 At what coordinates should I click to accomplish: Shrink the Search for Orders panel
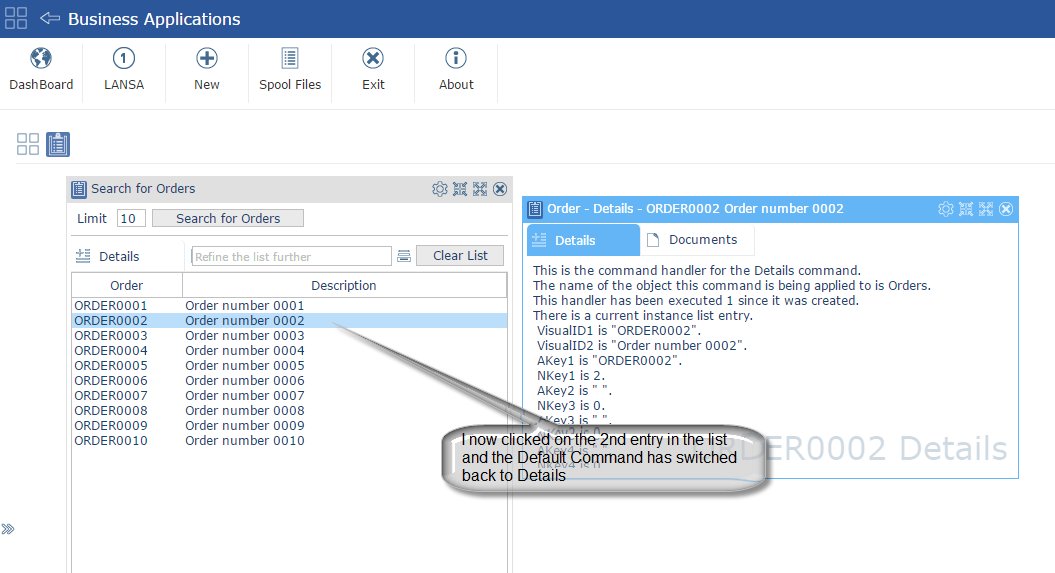click(x=460, y=189)
